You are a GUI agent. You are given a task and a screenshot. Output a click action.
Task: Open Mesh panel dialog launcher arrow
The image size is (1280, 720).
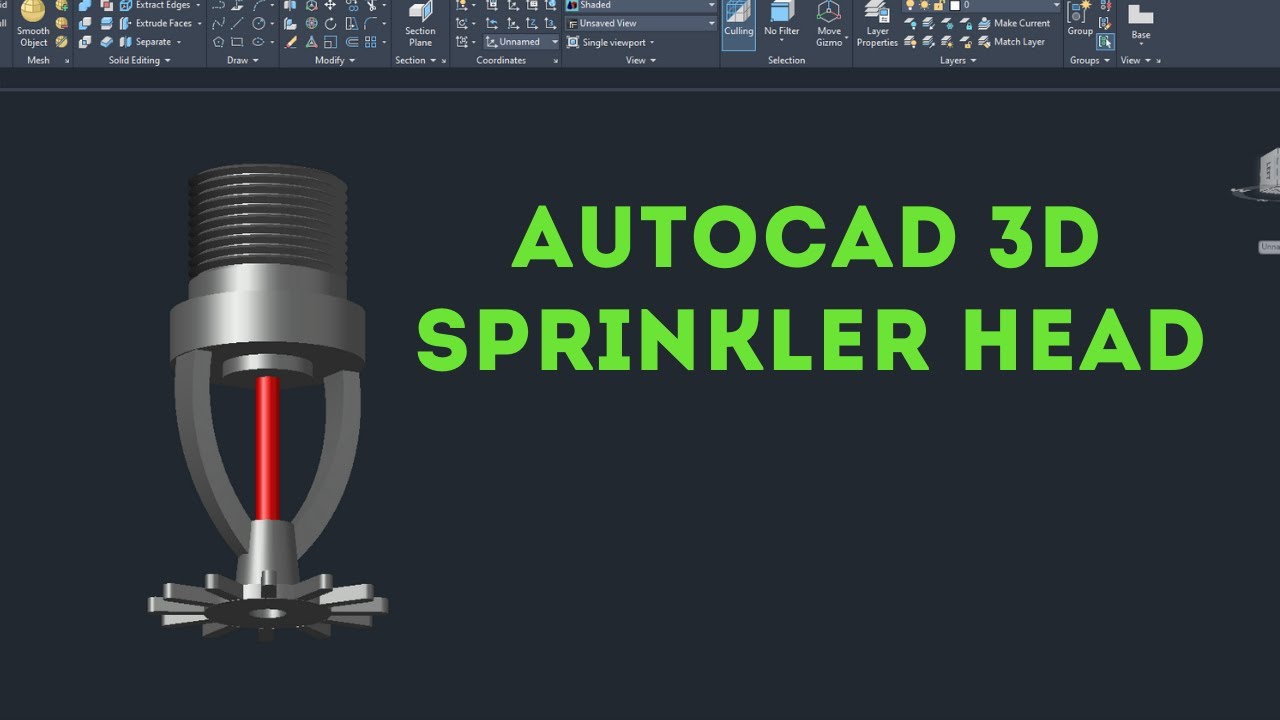[68, 61]
